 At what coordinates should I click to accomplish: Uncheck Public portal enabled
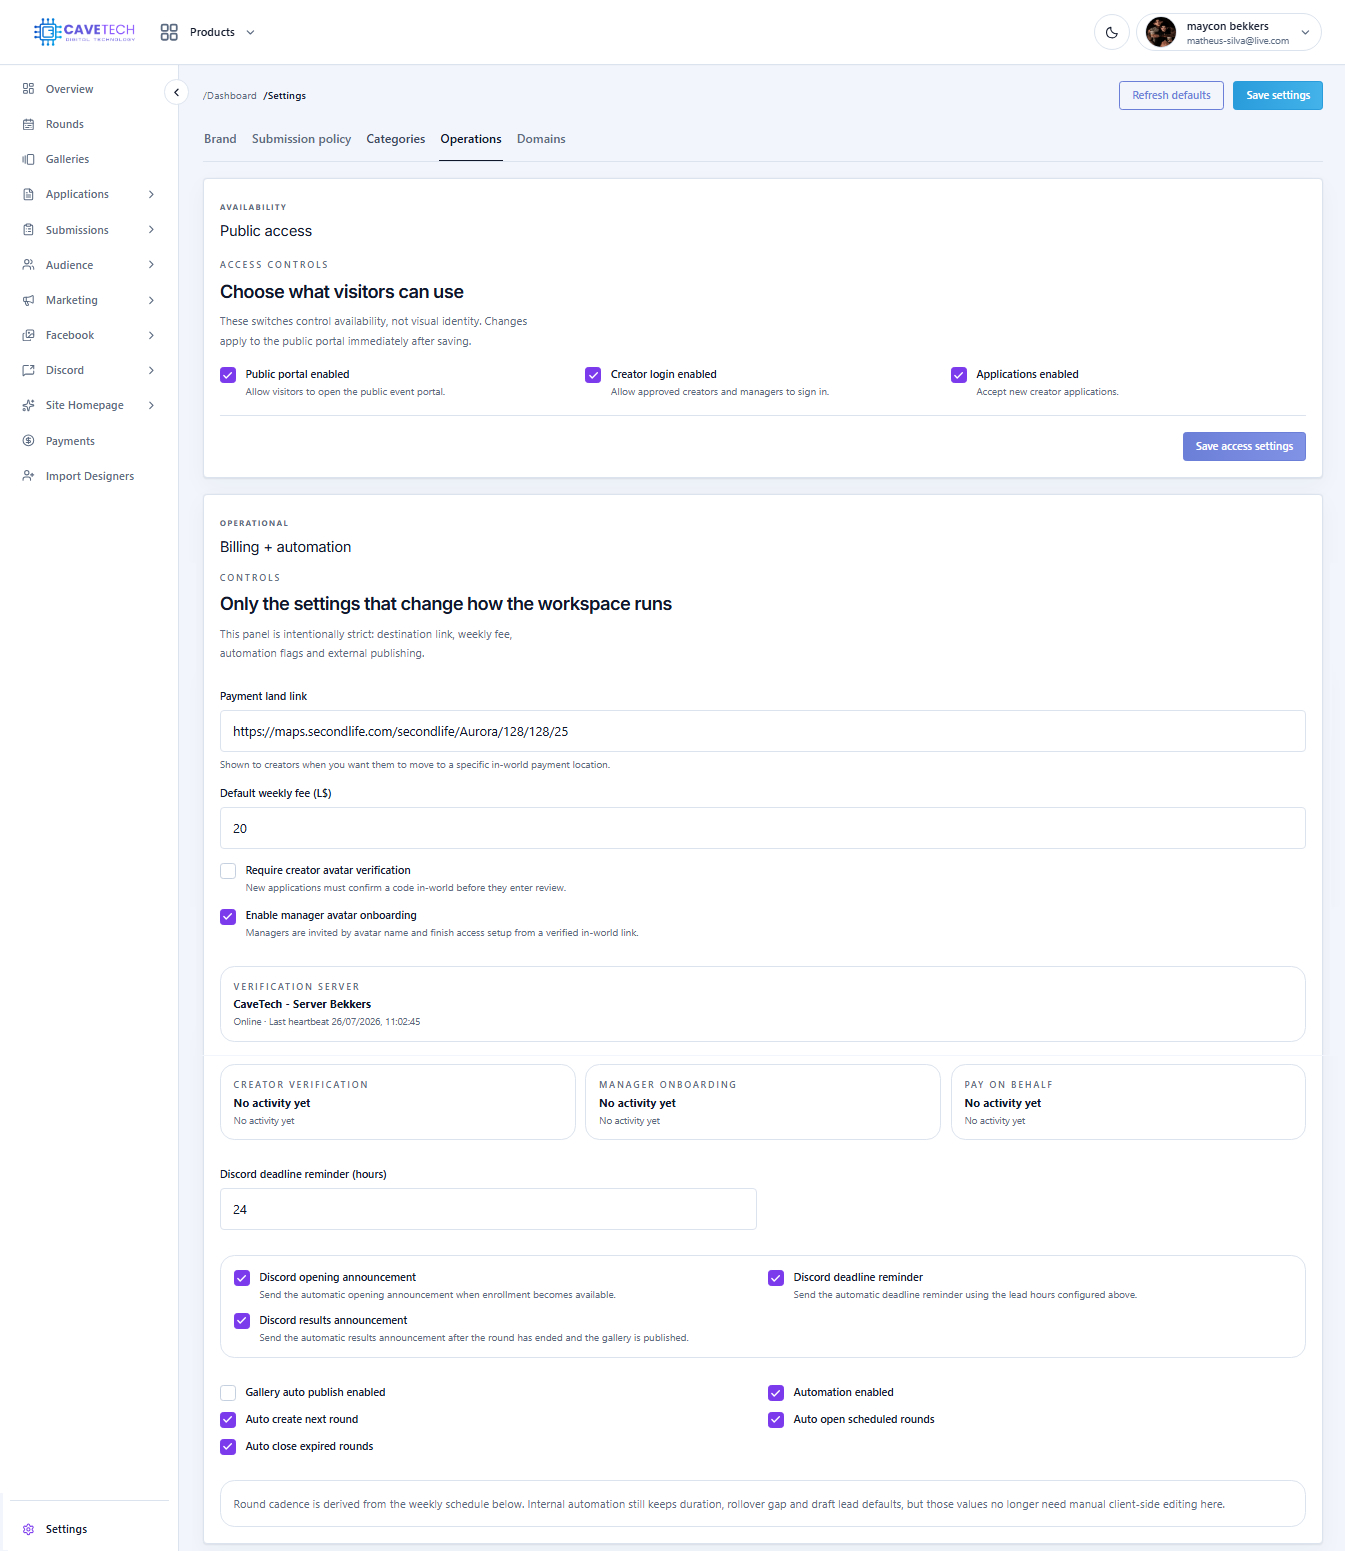click(228, 375)
